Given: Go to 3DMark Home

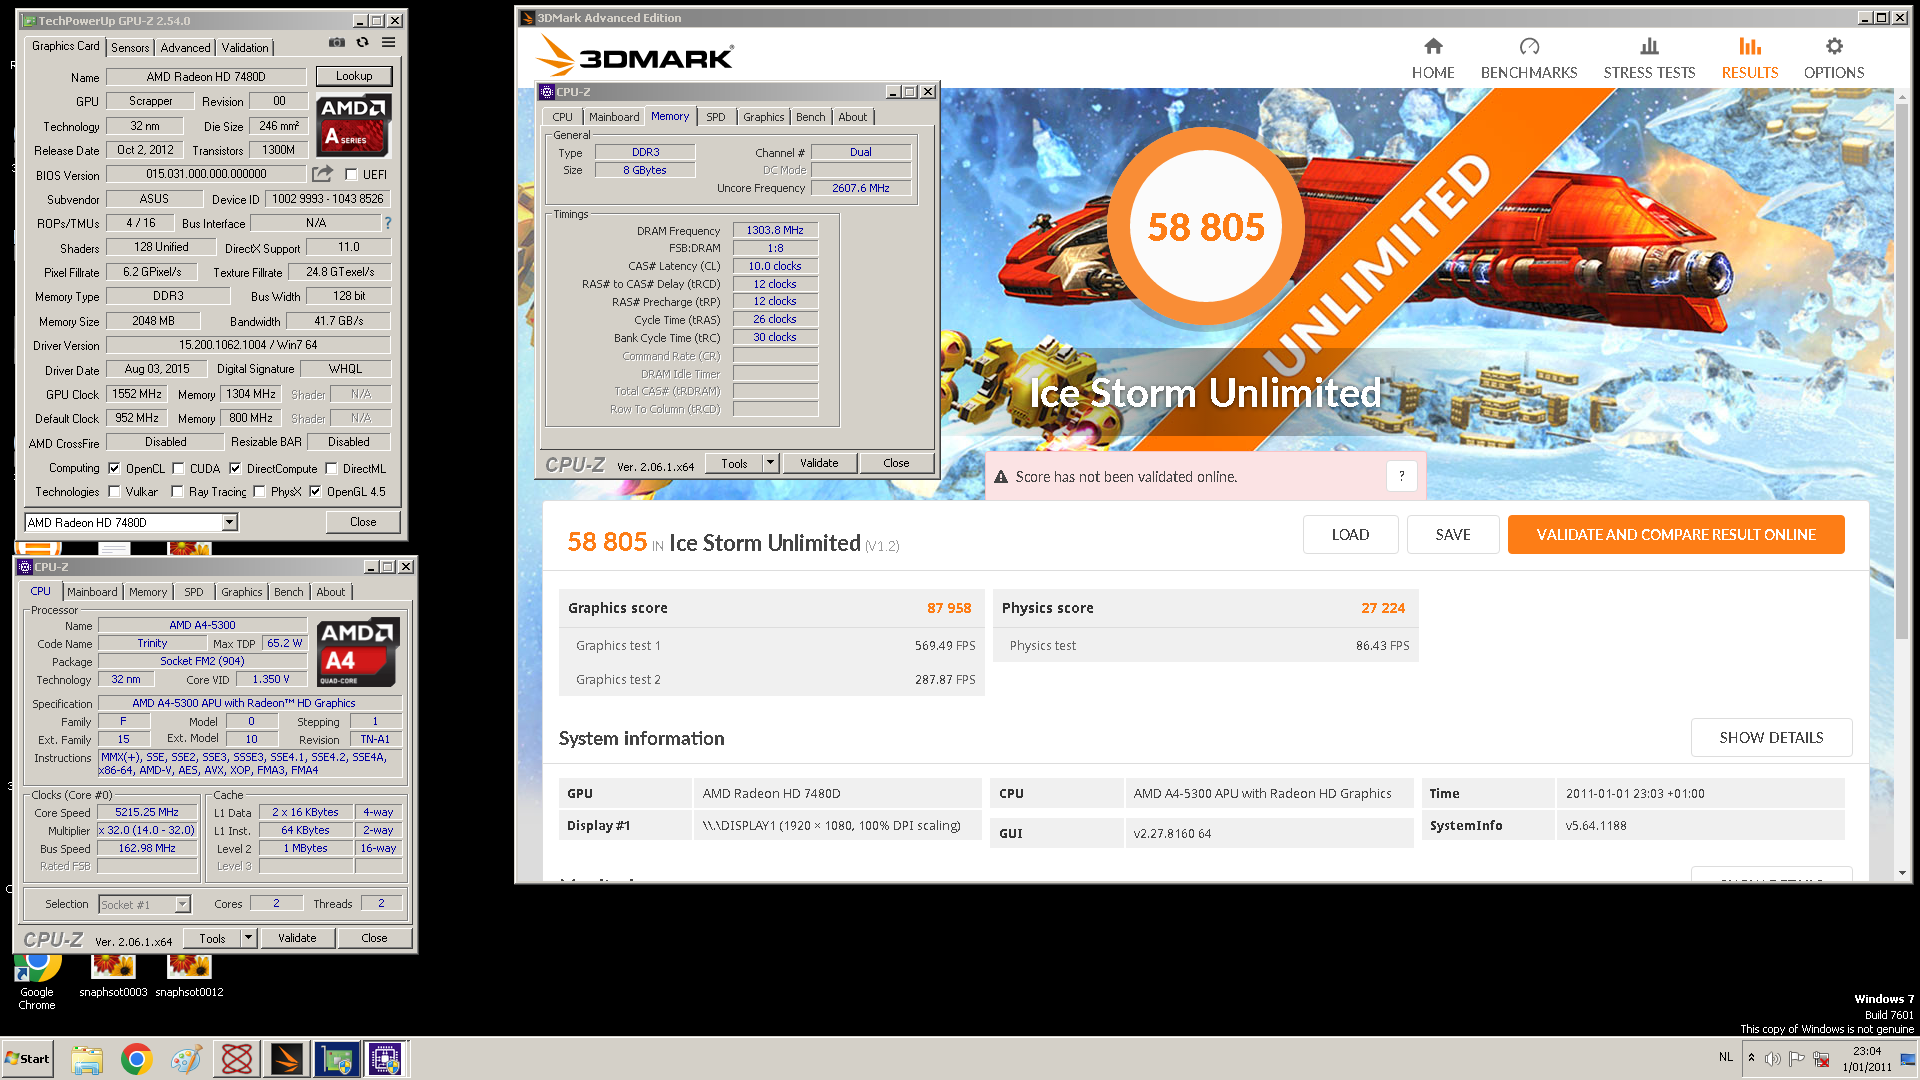Looking at the screenshot, I should pos(1433,59).
